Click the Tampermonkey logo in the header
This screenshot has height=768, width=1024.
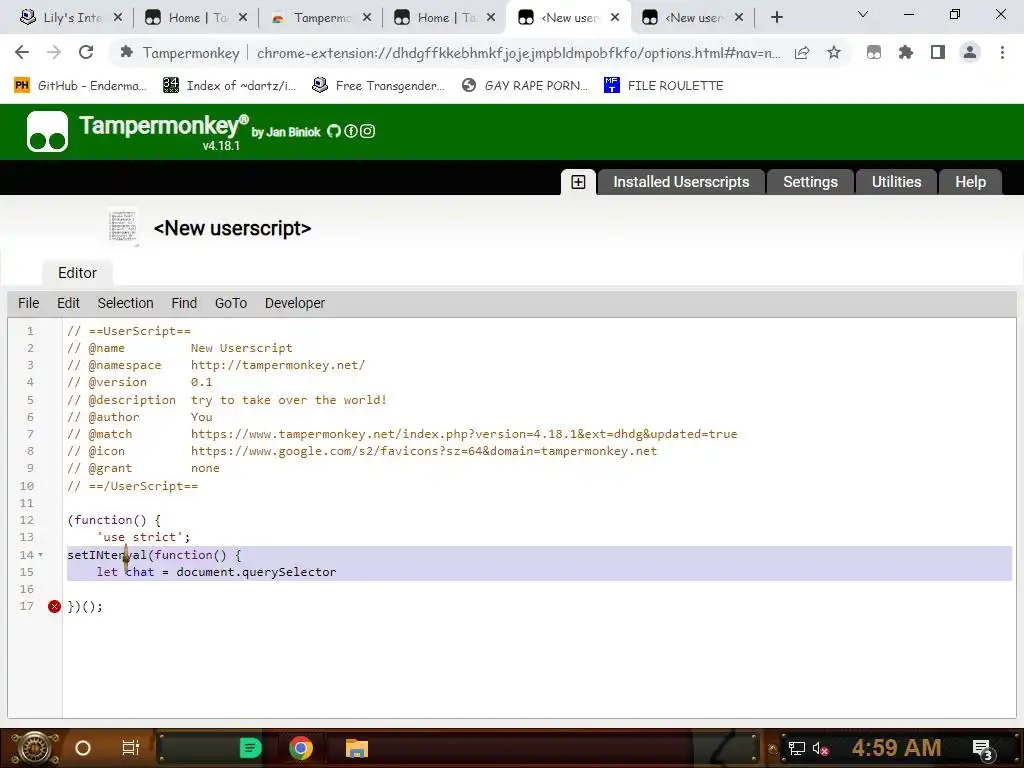tap(47, 131)
